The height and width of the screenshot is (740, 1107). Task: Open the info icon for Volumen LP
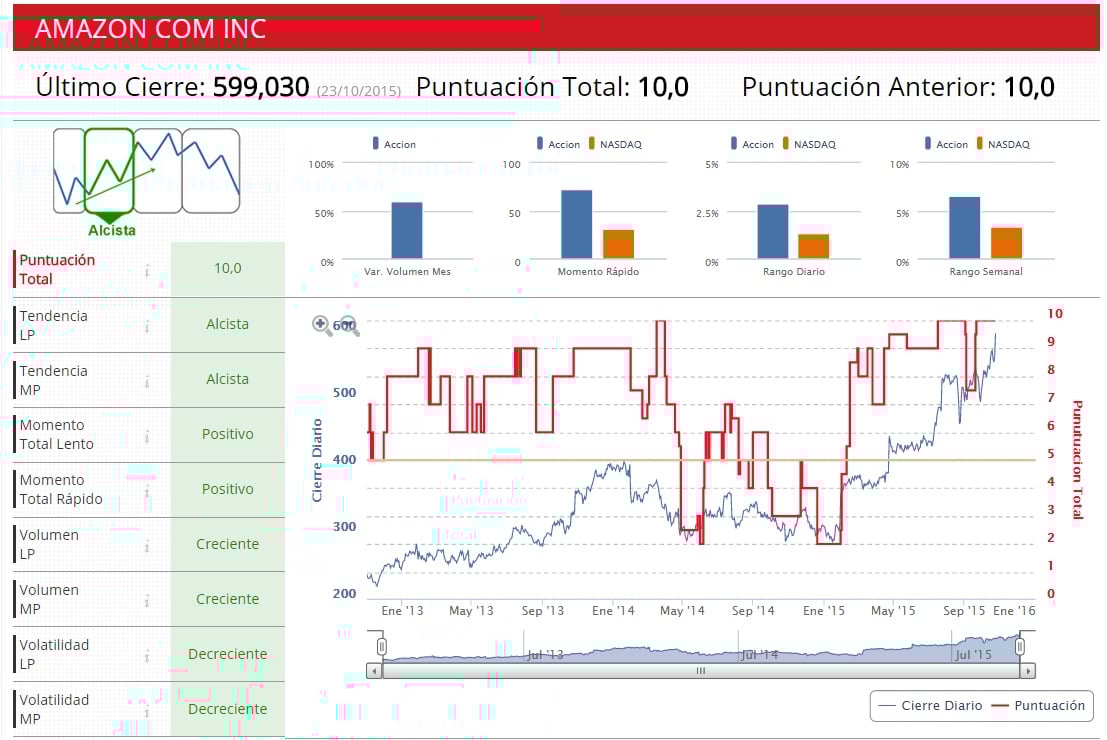tap(147, 547)
